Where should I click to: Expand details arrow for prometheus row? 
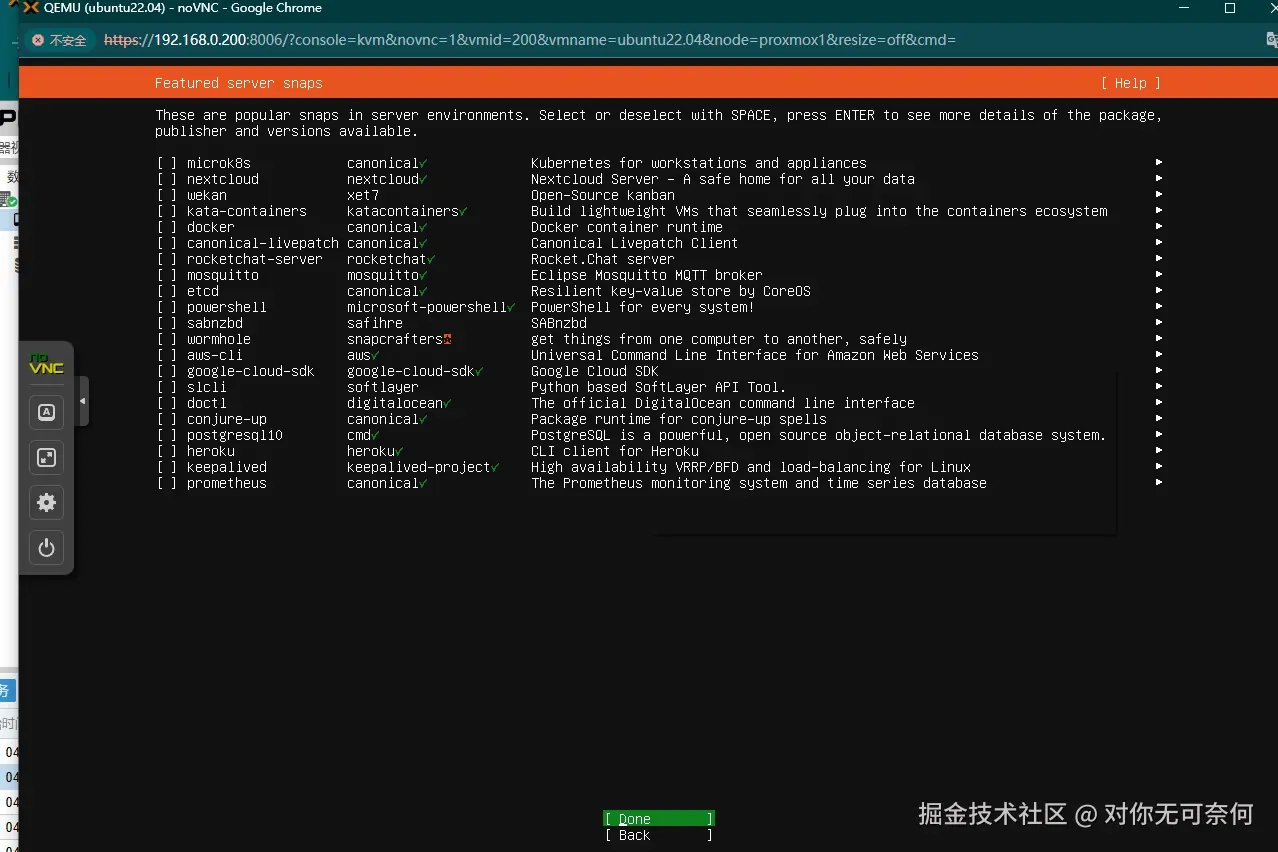coord(1159,482)
